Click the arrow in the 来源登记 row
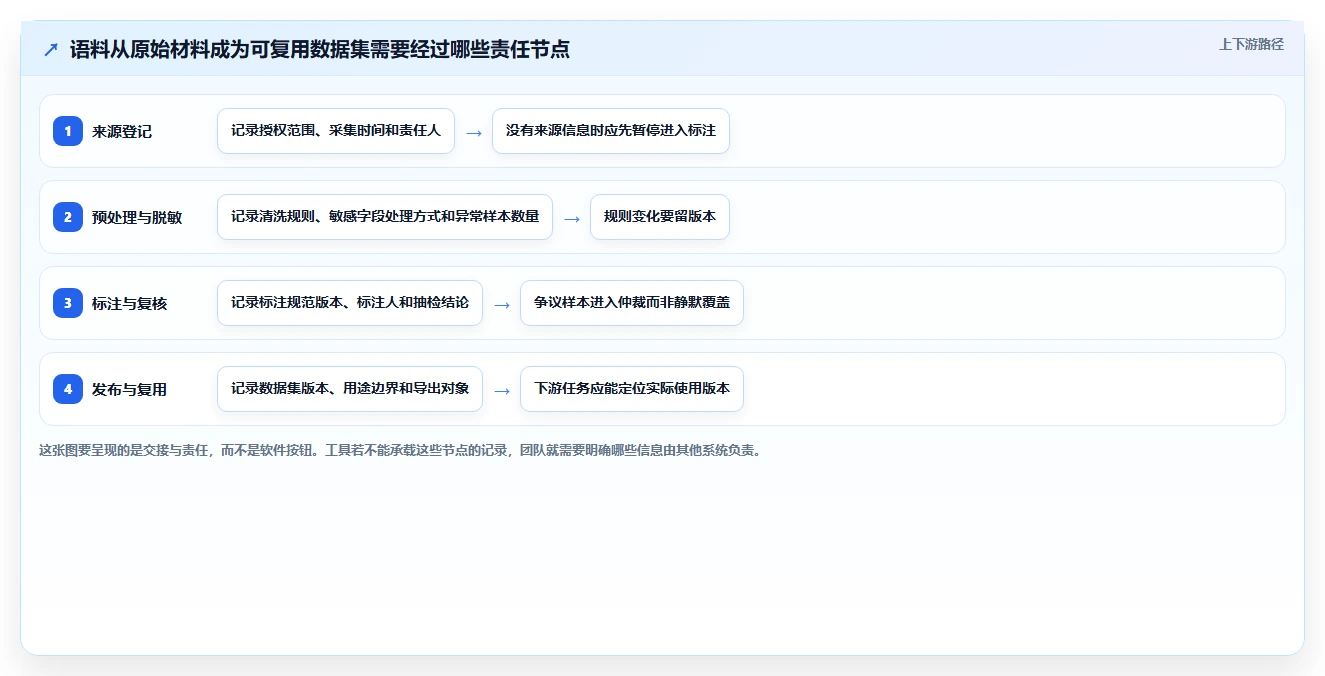 click(x=474, y=132)
